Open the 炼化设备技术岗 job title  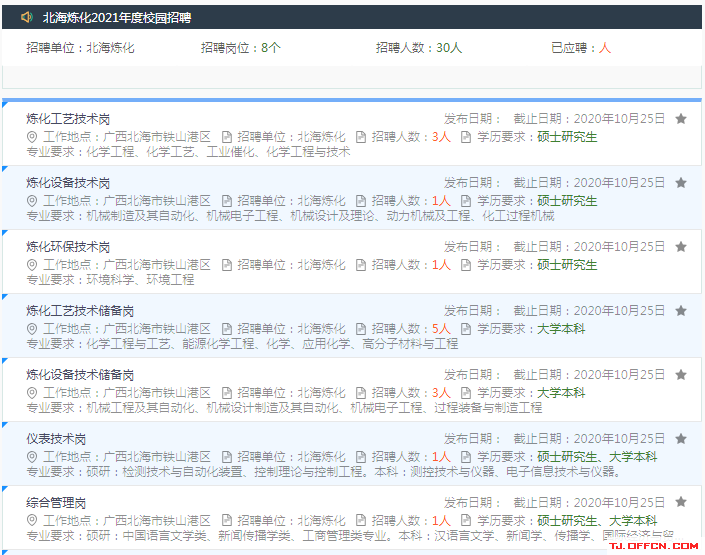pos(68,183)
